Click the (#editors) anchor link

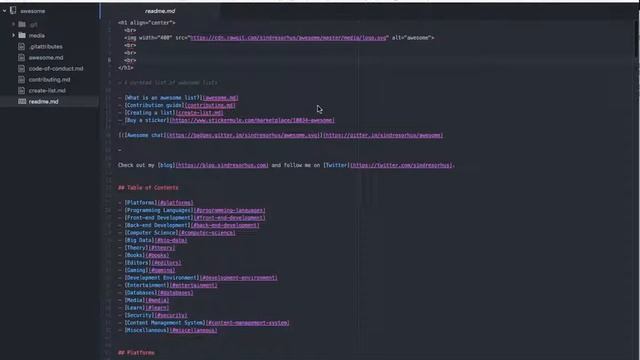click(165, 262)
